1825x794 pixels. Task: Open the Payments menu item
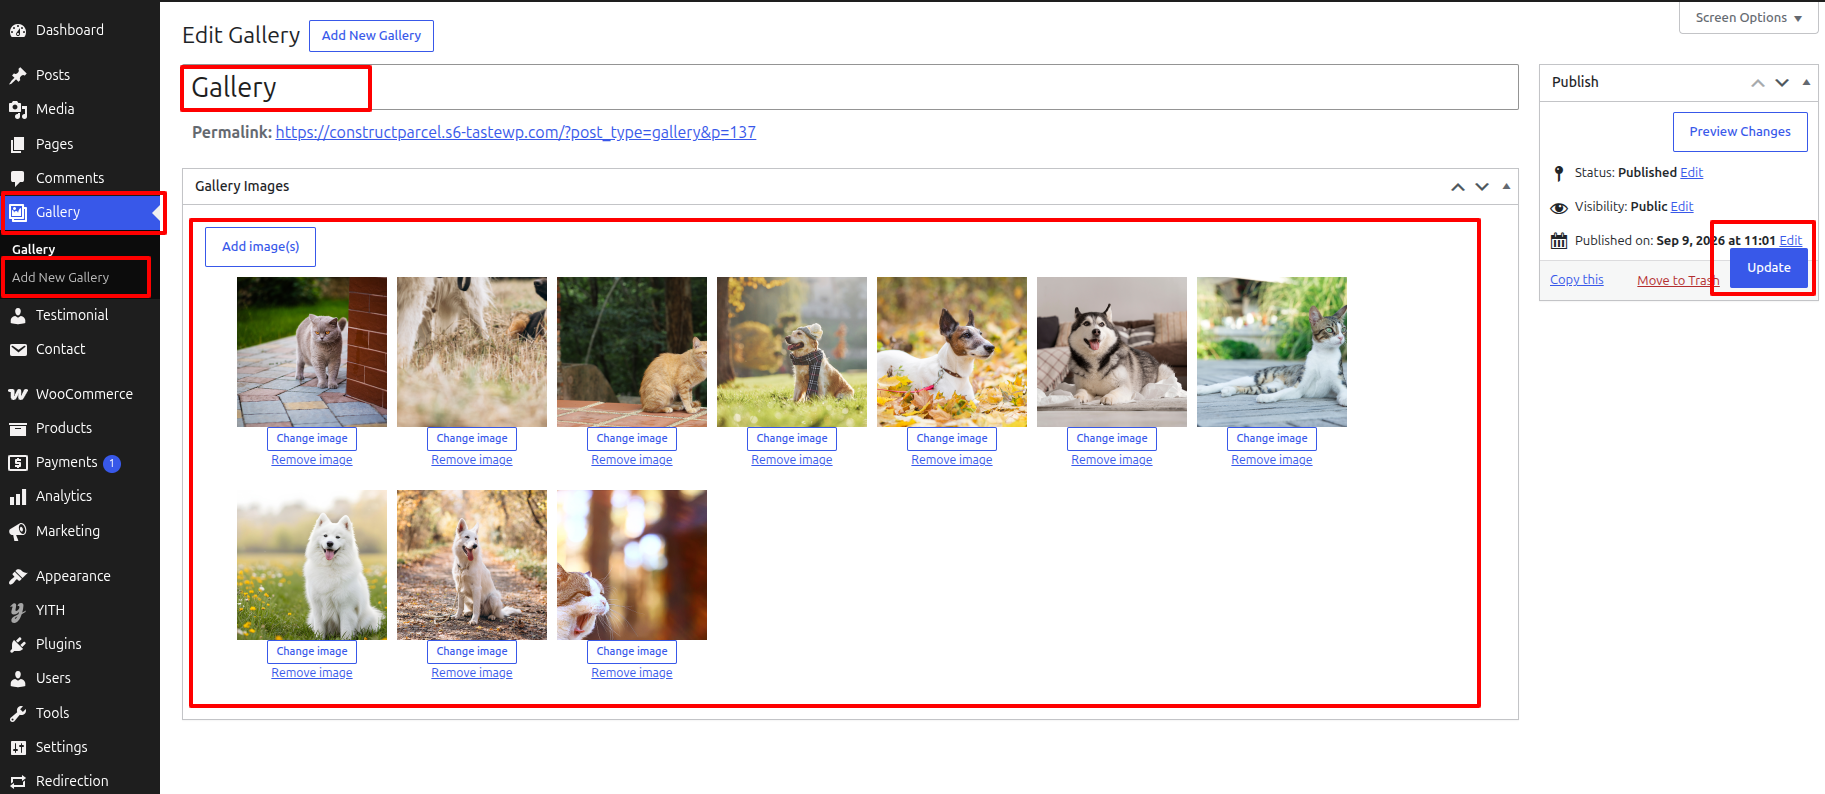[80, 463]
